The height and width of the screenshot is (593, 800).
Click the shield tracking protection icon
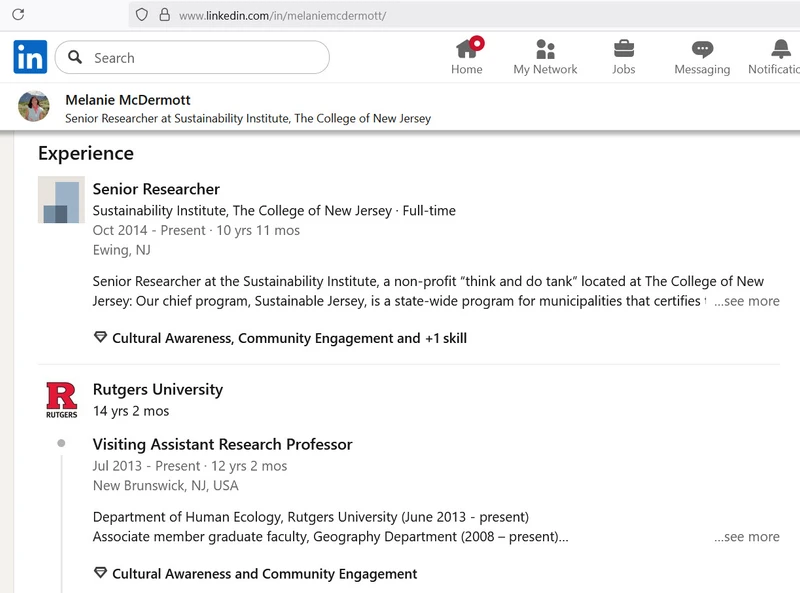pyautogui.click(x=141, y=14)
